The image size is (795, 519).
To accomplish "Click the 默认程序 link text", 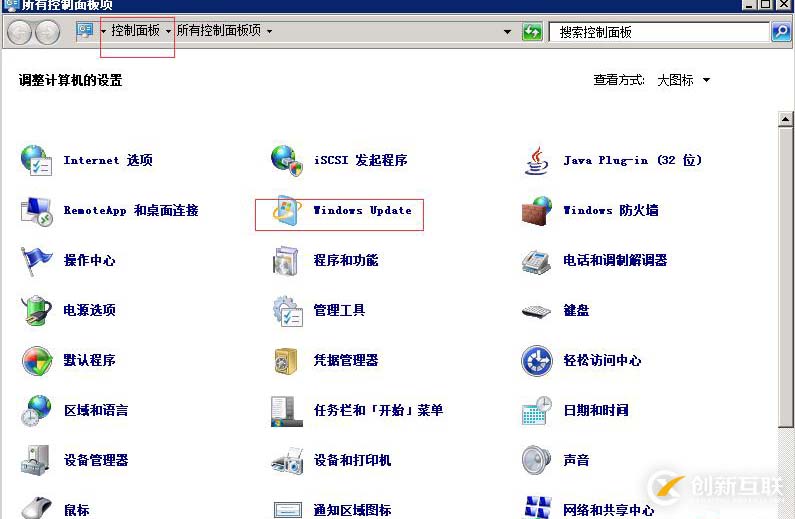I will [x=89, y=360].
